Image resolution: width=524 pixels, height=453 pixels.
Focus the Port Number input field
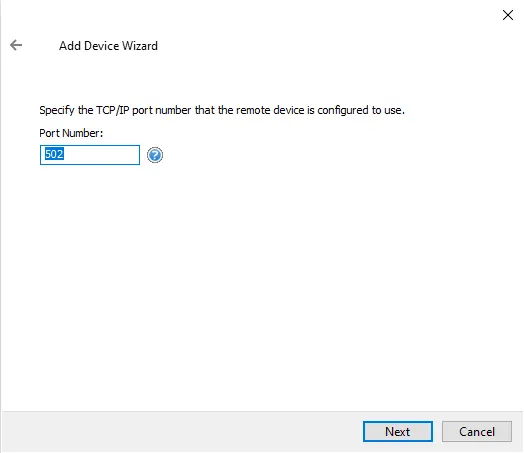[x=90, y=155]
